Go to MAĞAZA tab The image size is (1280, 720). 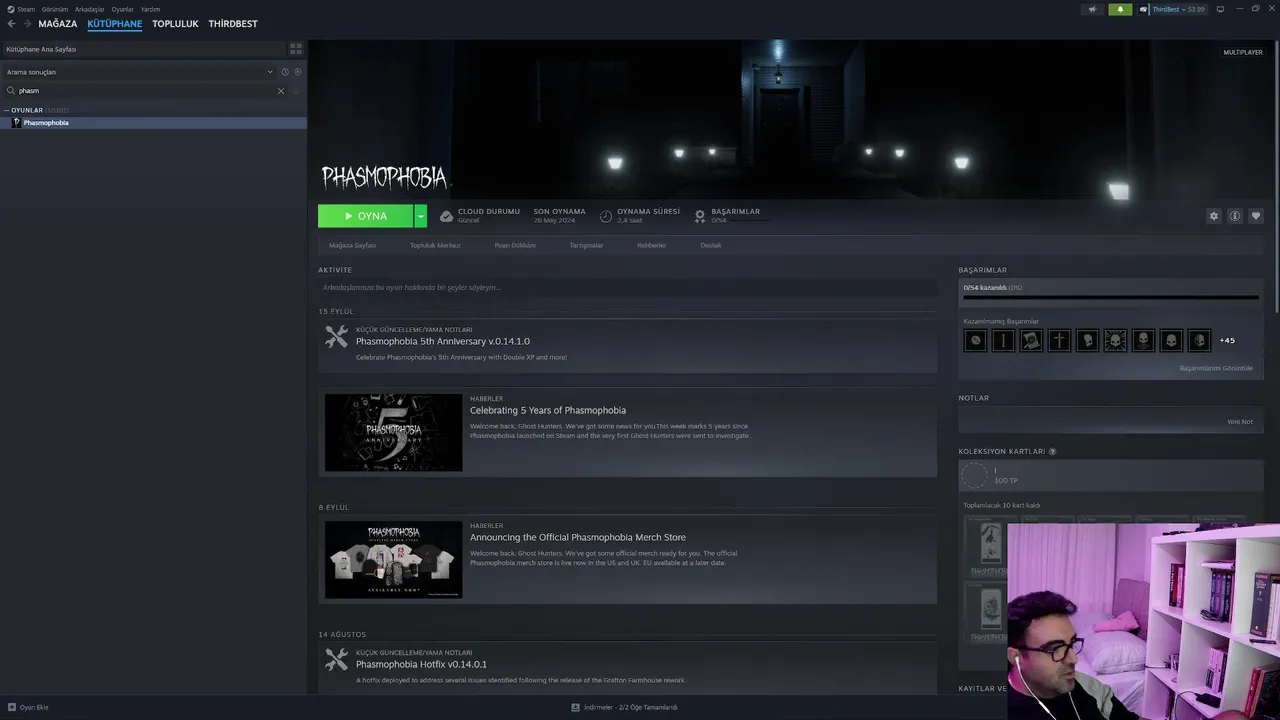(58, 24)
